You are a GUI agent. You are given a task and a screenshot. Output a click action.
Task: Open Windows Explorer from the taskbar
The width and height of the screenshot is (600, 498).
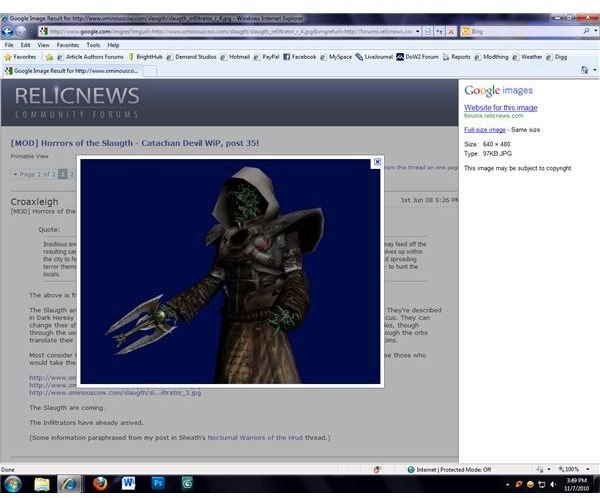pos(42,484)
